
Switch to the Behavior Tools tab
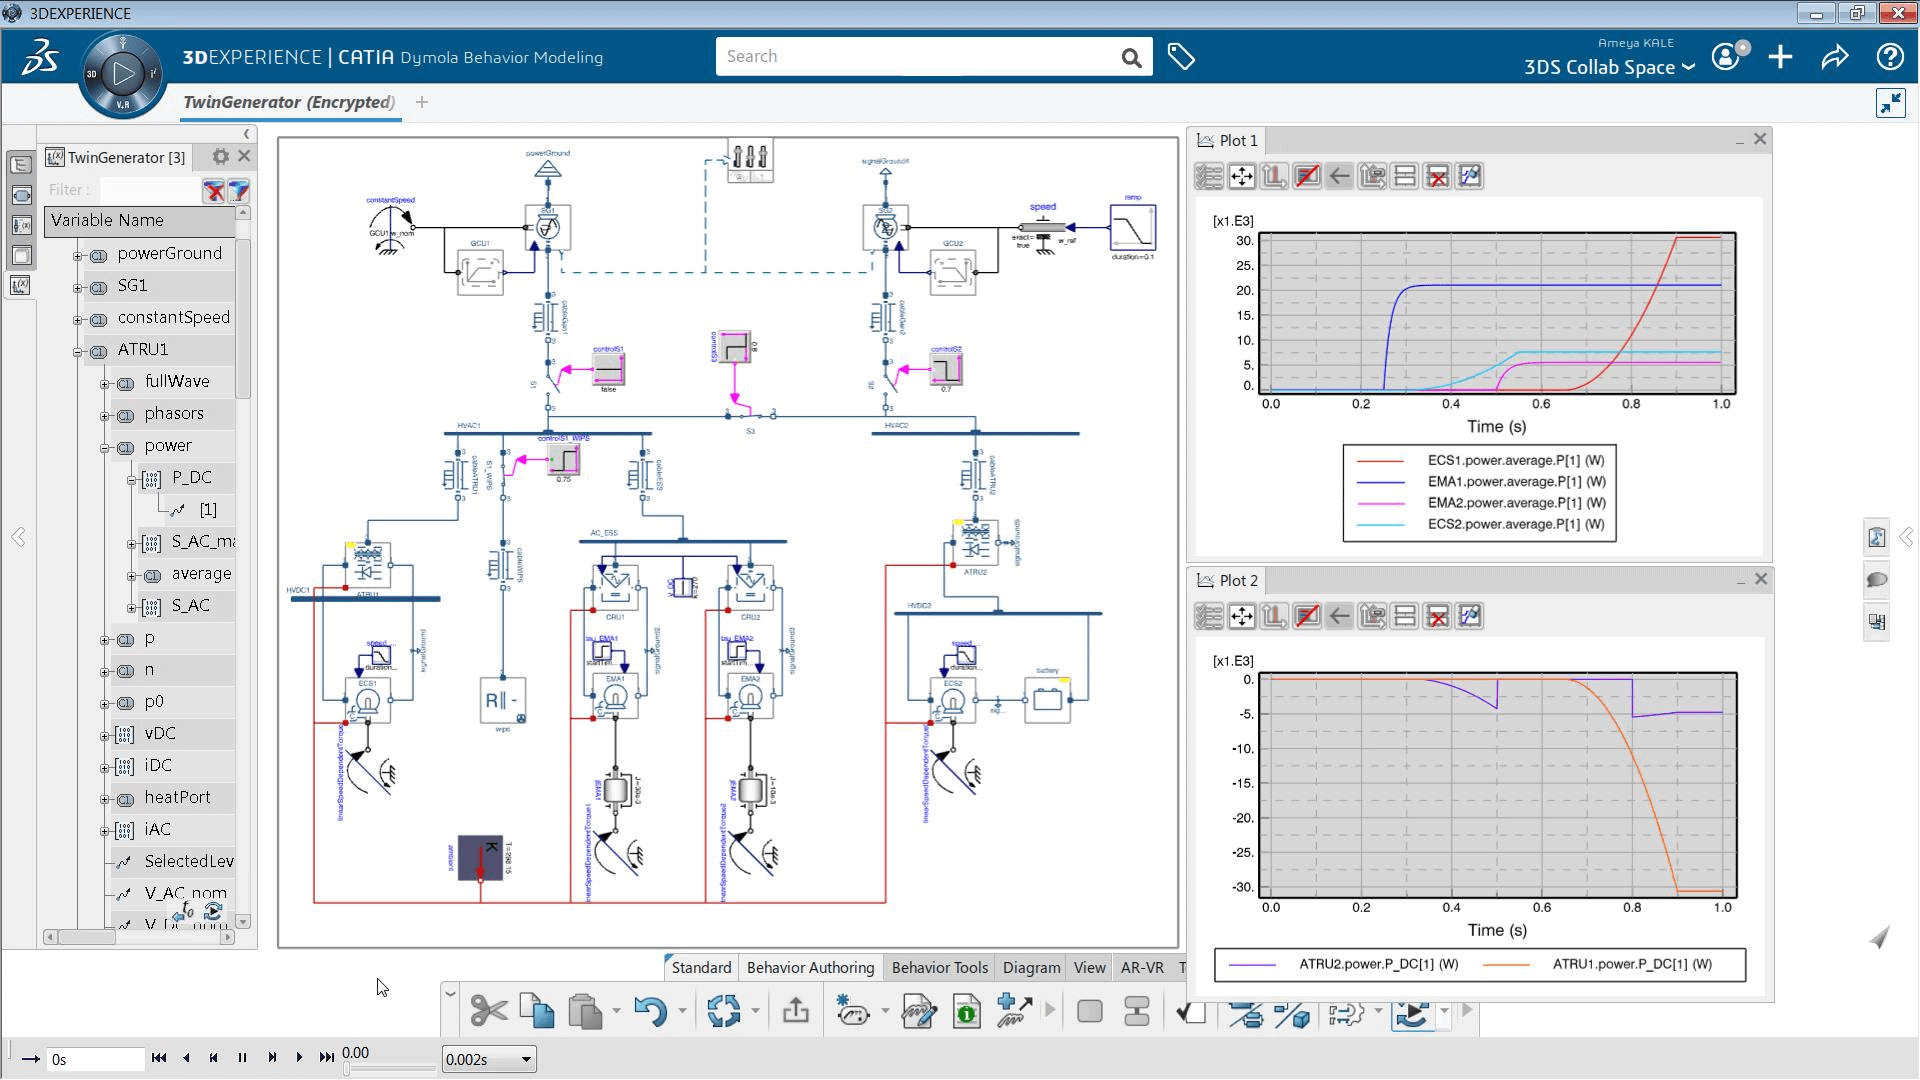click(x=939, y=967)
